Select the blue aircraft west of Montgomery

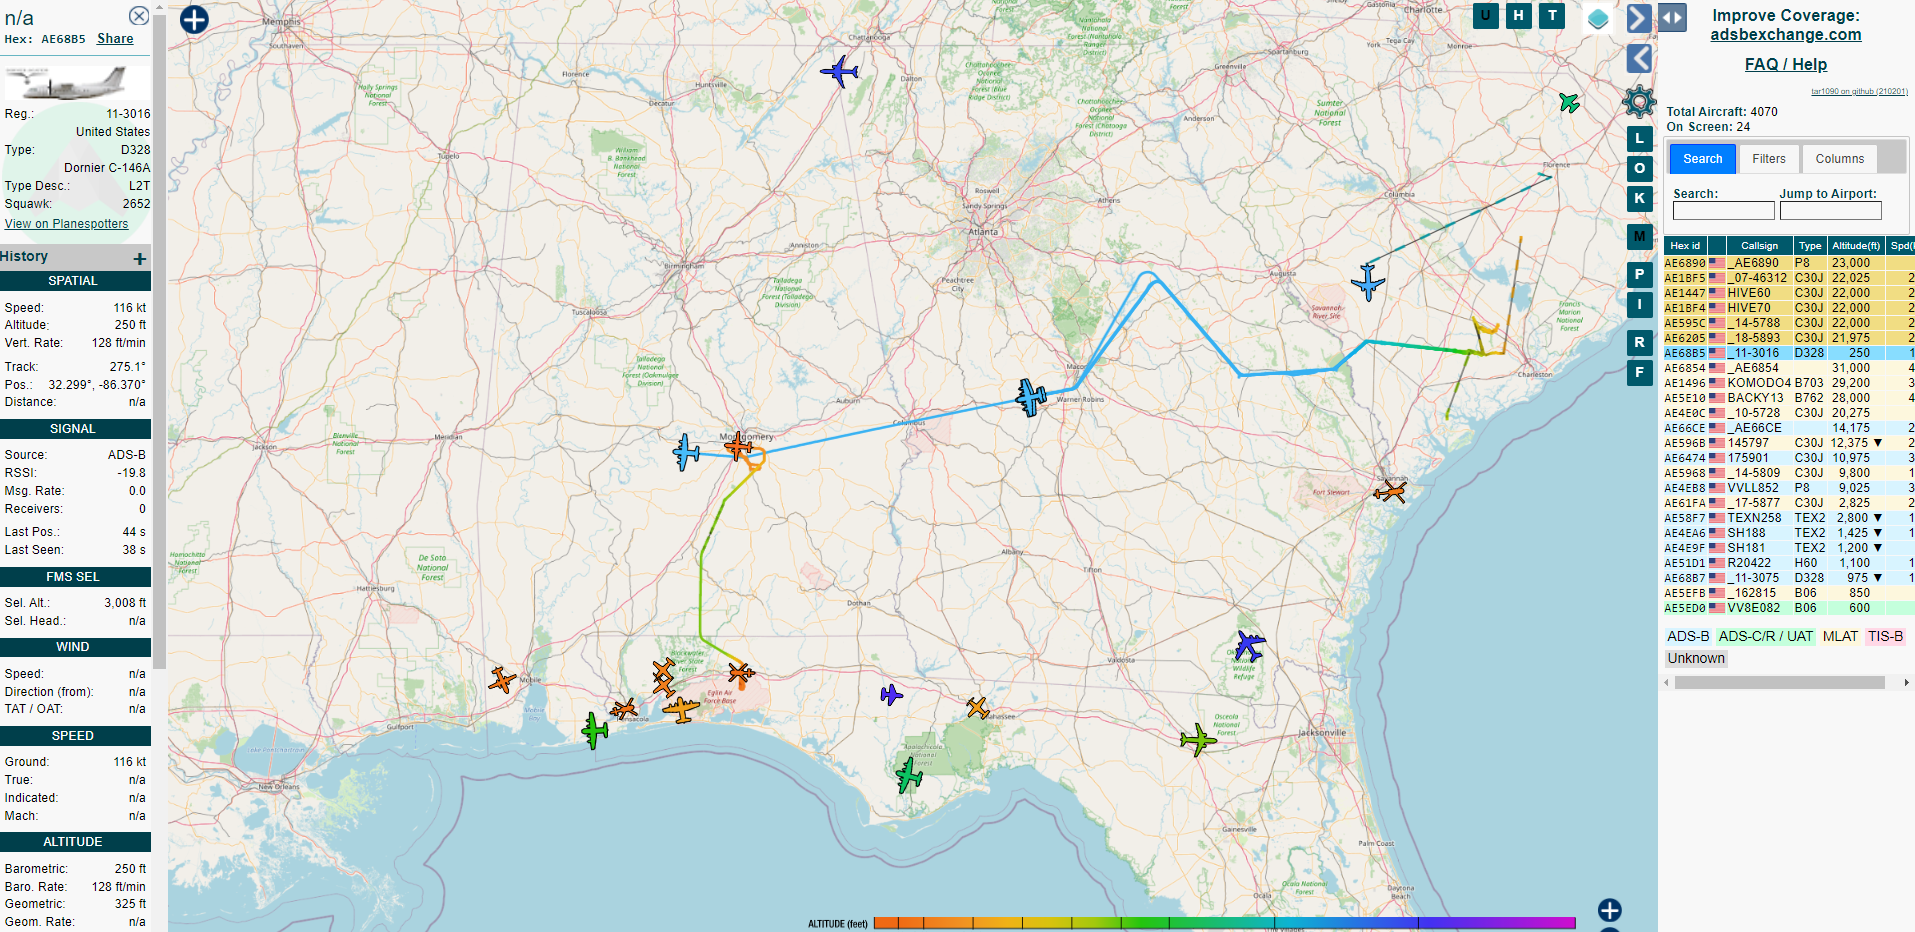[686, 452]
